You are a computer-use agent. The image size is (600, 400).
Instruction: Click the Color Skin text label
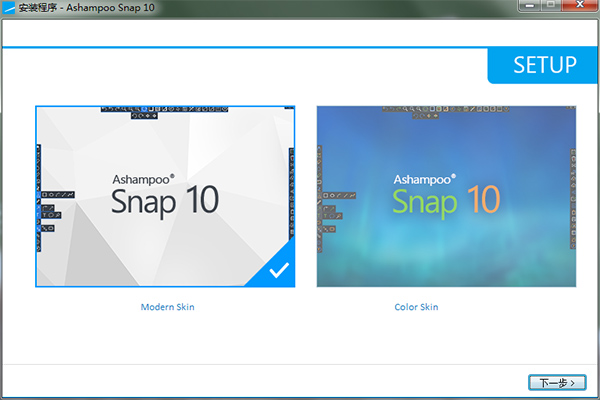[416, 307]
